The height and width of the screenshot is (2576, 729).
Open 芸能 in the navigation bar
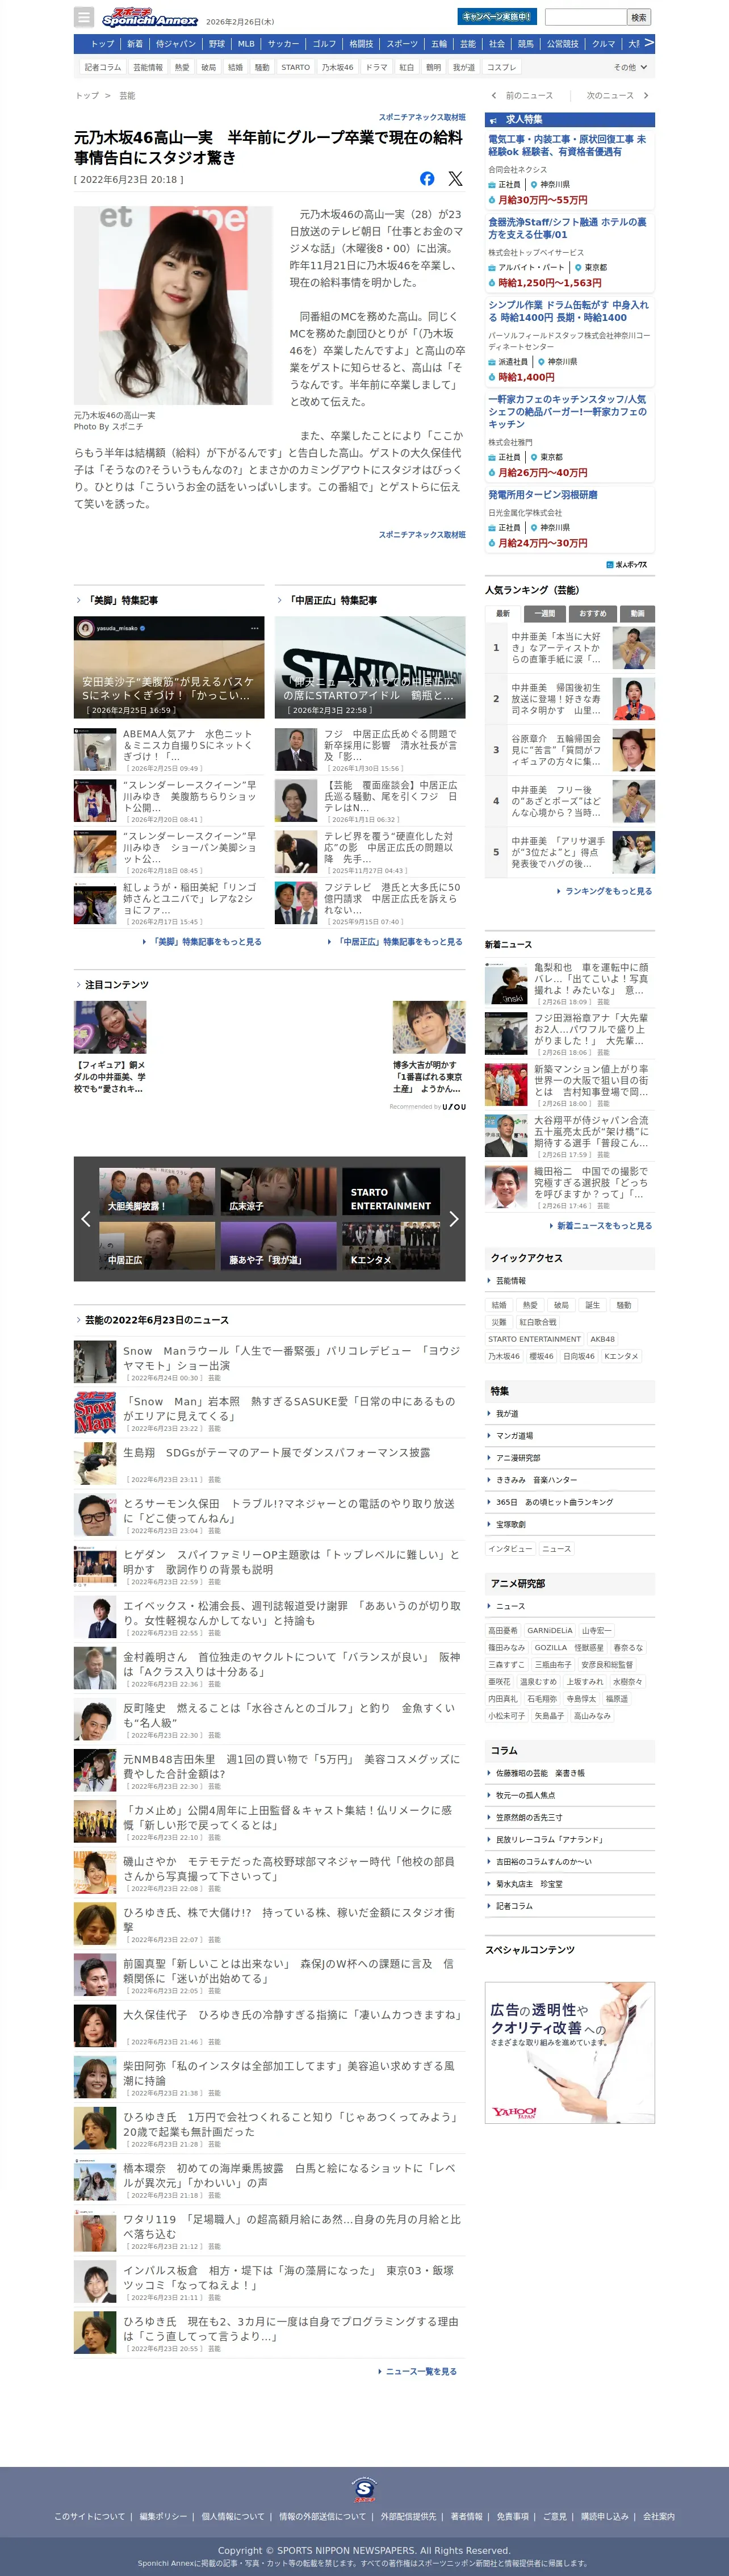coord(468,44)
